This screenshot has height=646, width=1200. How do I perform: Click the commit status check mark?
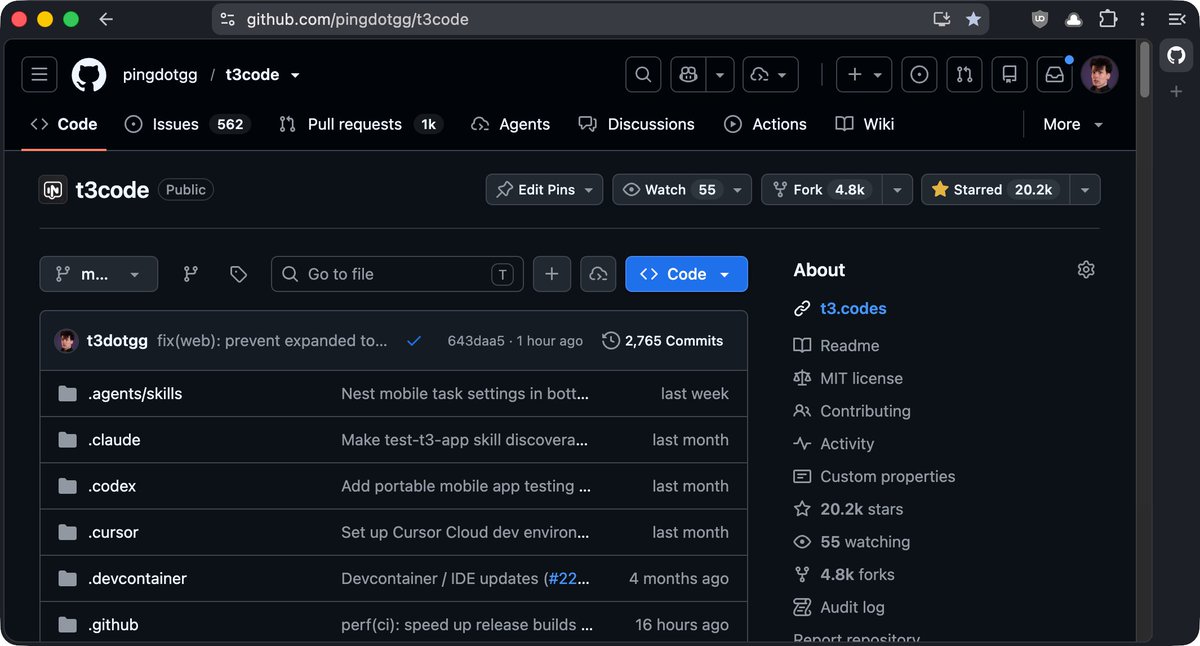(x=414, y=341)
